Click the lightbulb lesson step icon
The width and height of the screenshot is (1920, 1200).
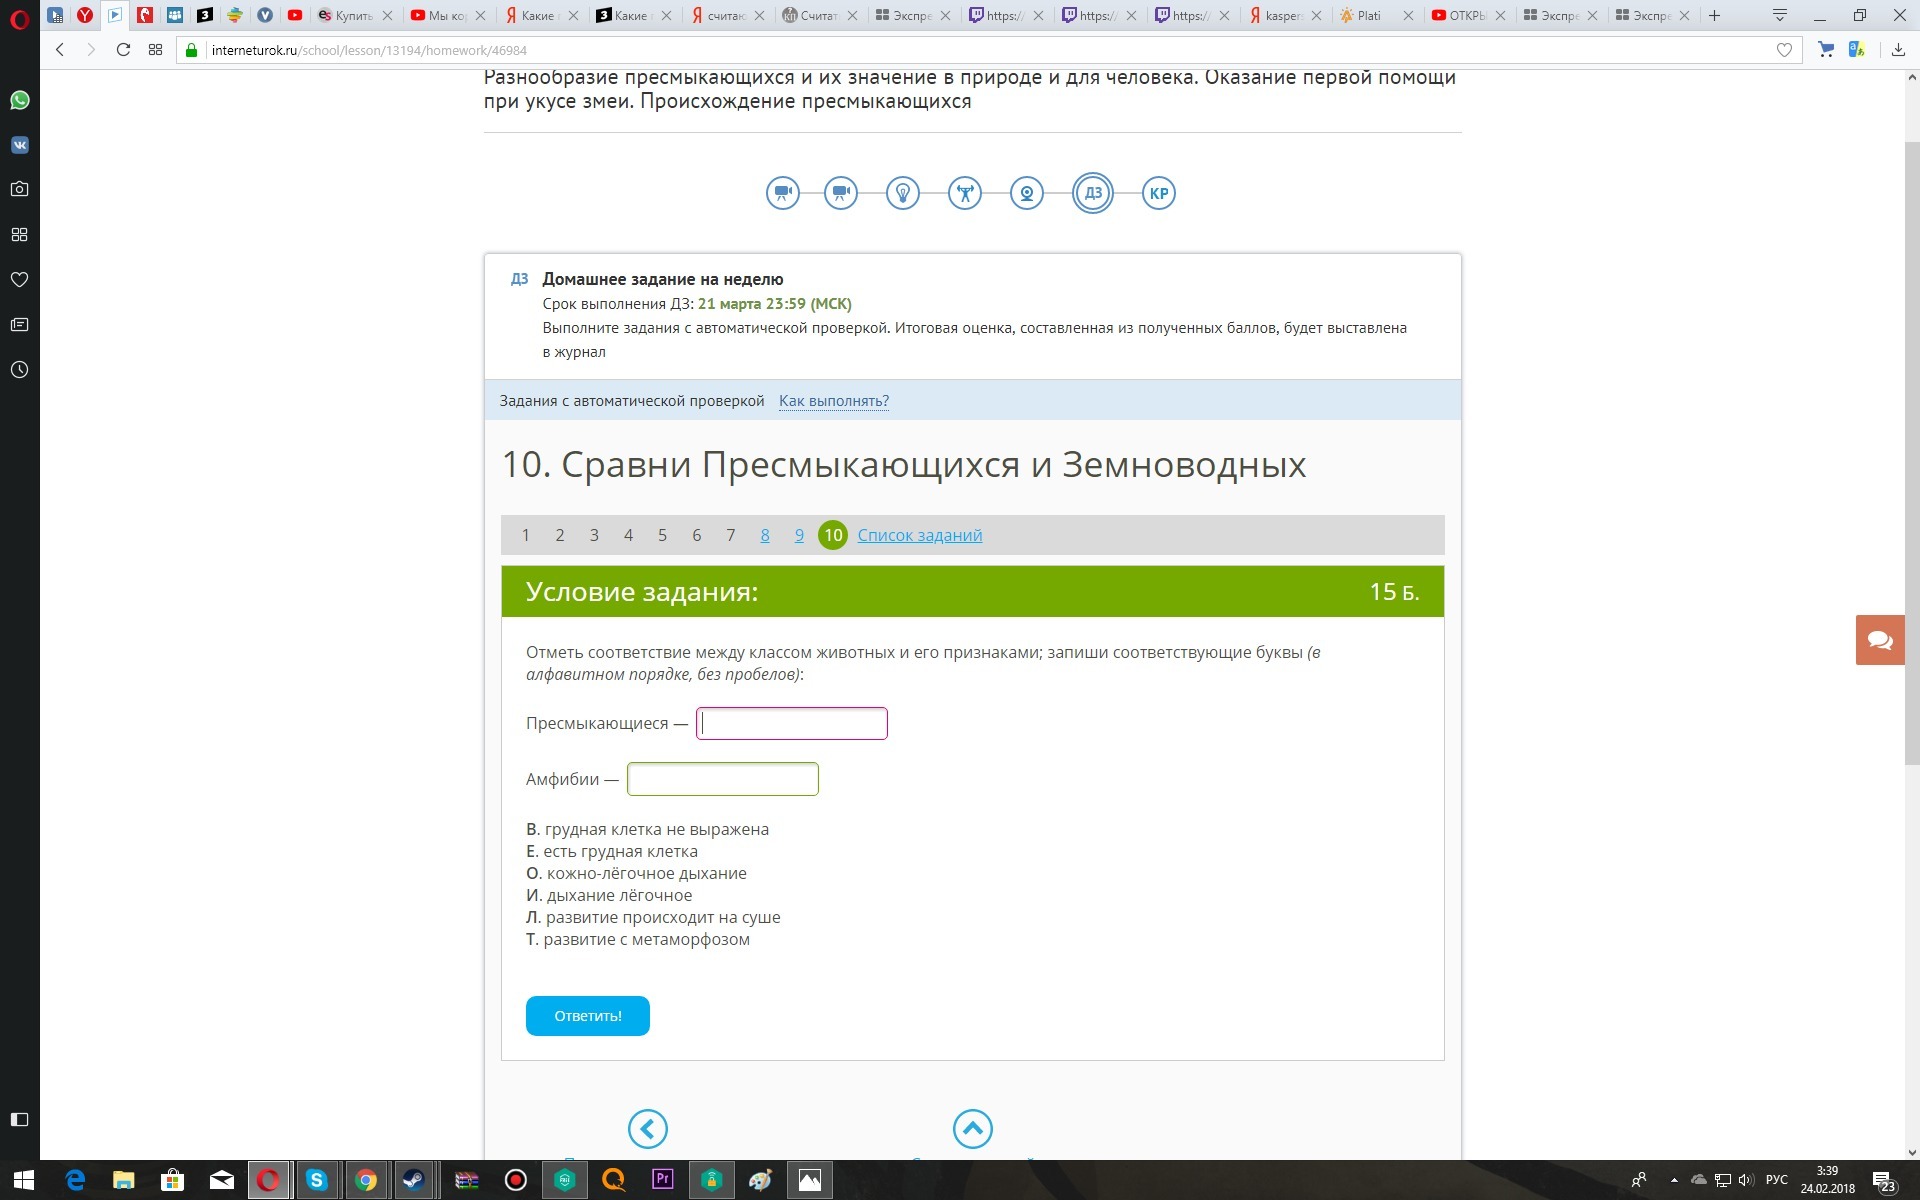pos(902,193)
